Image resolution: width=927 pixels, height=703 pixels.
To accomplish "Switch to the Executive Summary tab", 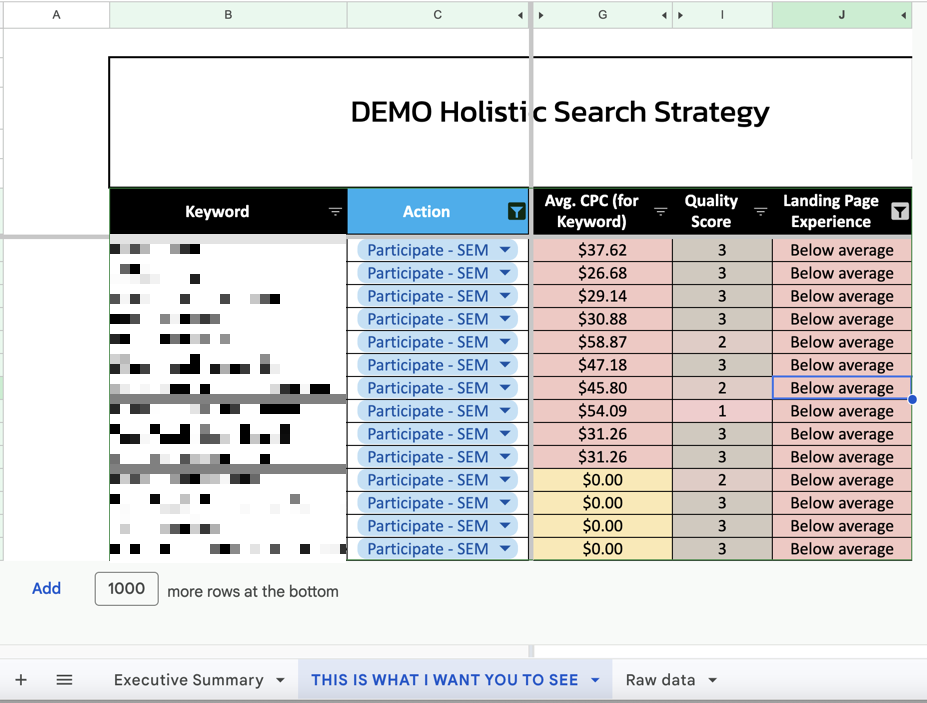I will pyautogui.click(x=188, y=680).
